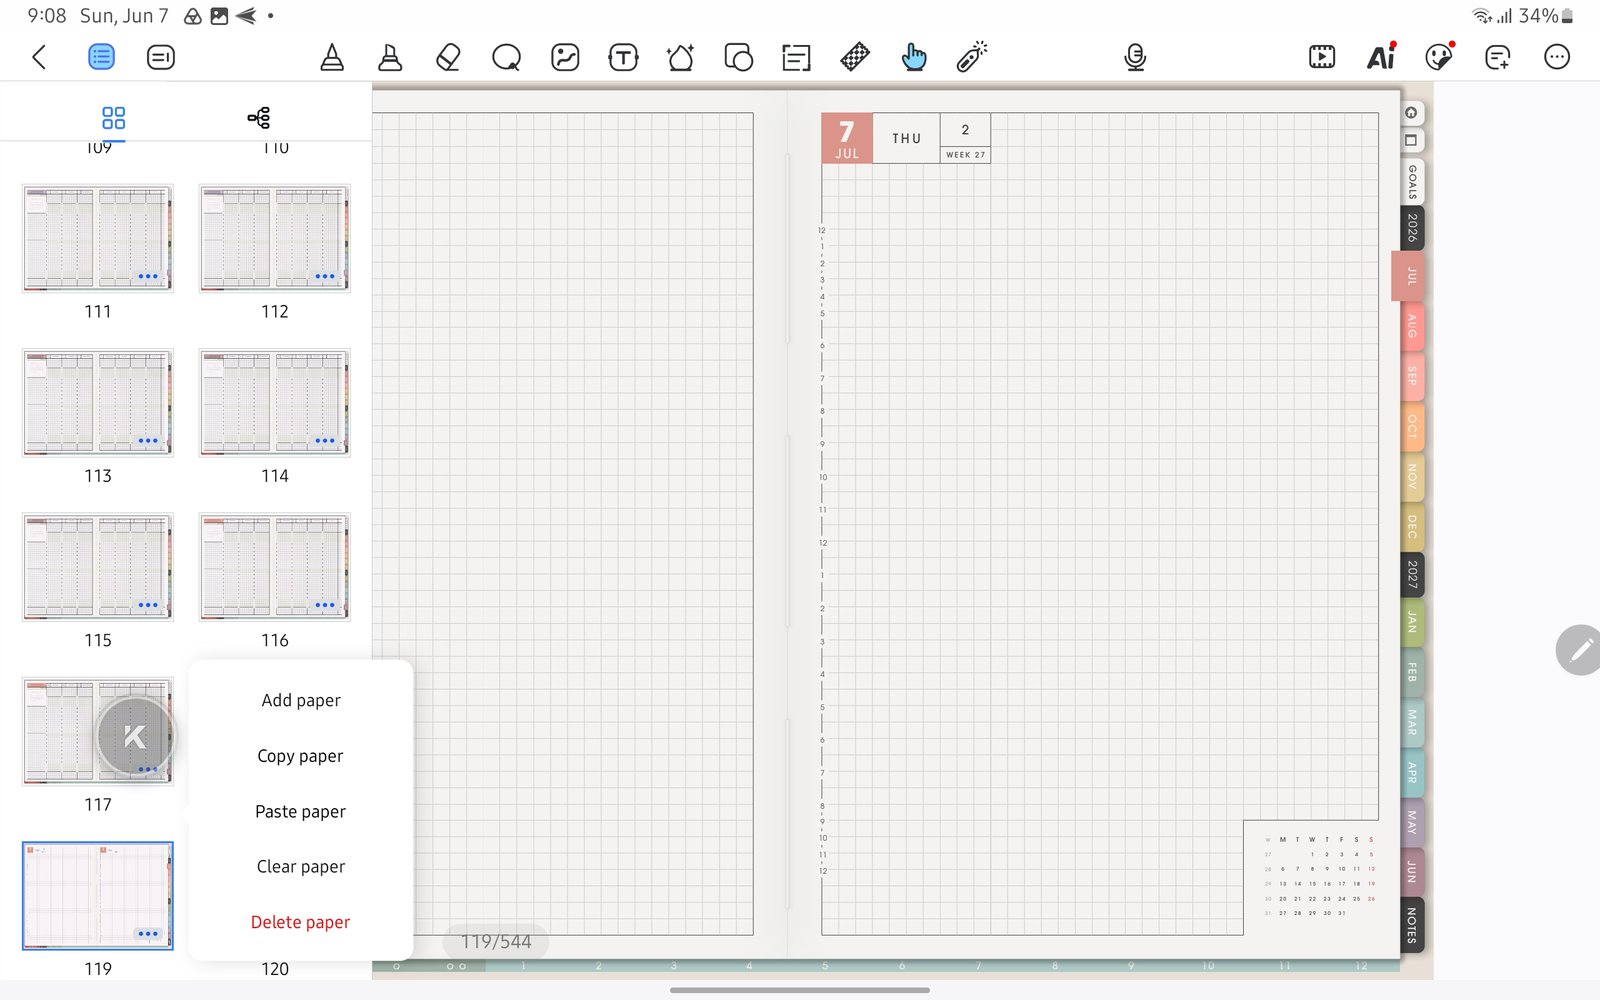Viewport: 1600px width, 1000px height.
Task: Select the Pen tool
Action: [332, 57]
